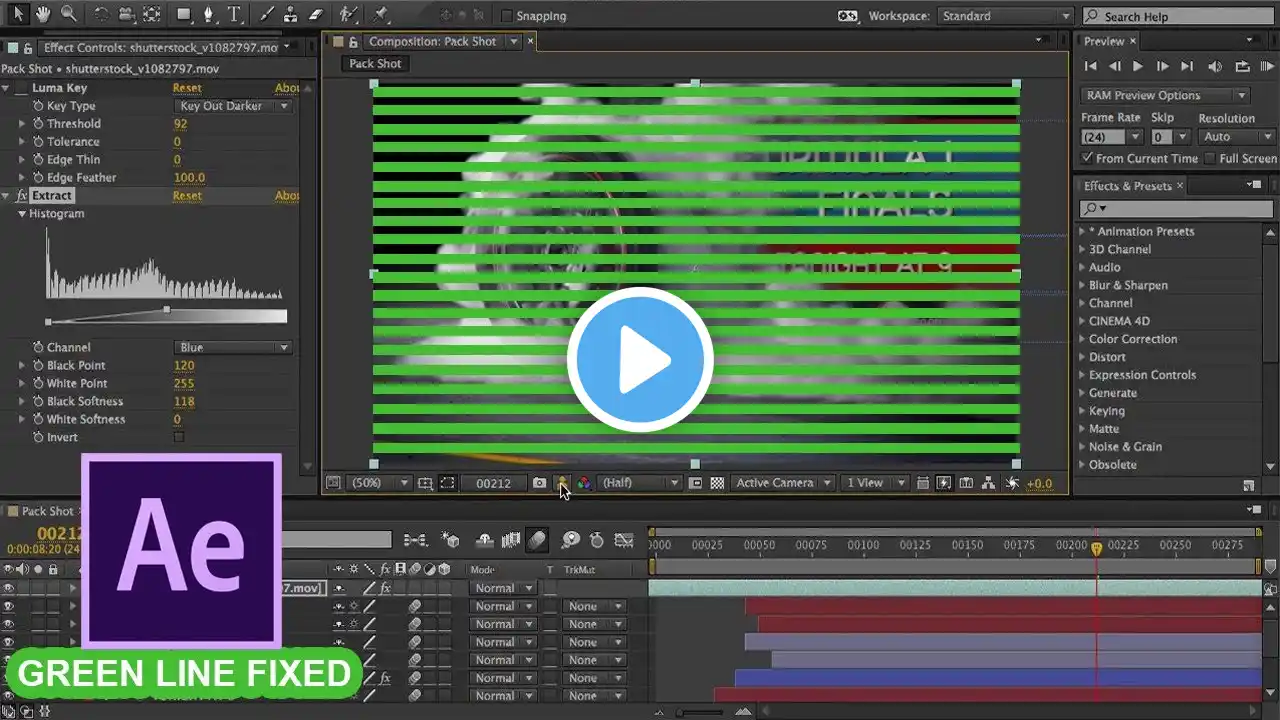Open the Composition Mini-Flowchart in the timeline
This screenshot has width=1280, height=720.
click(x=415, y=540)
